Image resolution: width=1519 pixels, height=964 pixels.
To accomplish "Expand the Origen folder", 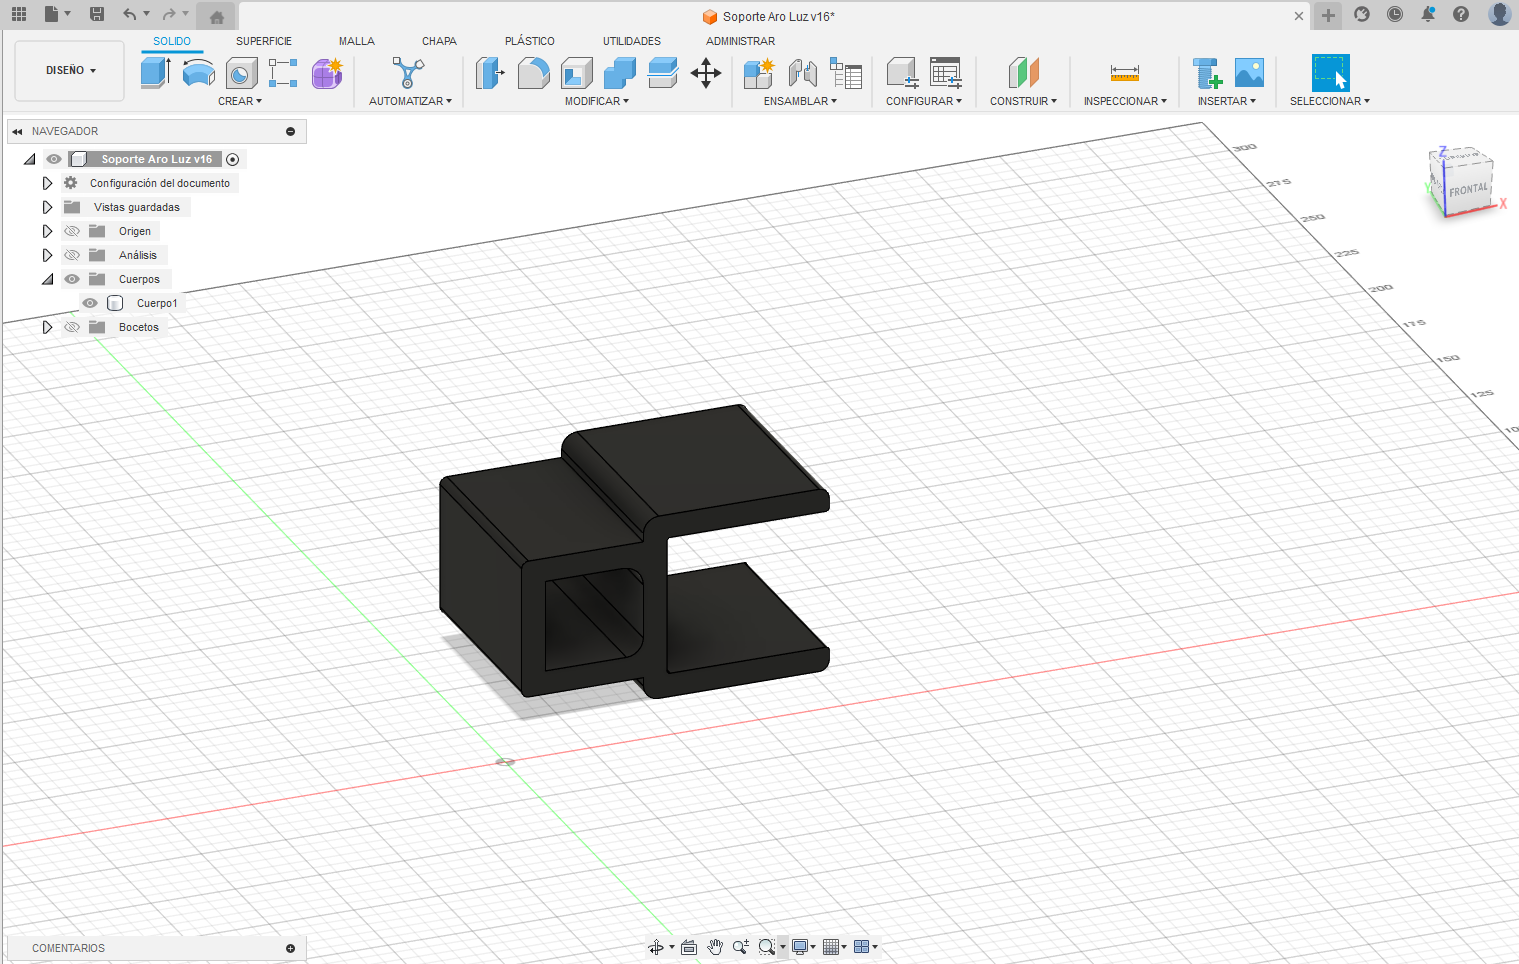I will coord(47,231).
